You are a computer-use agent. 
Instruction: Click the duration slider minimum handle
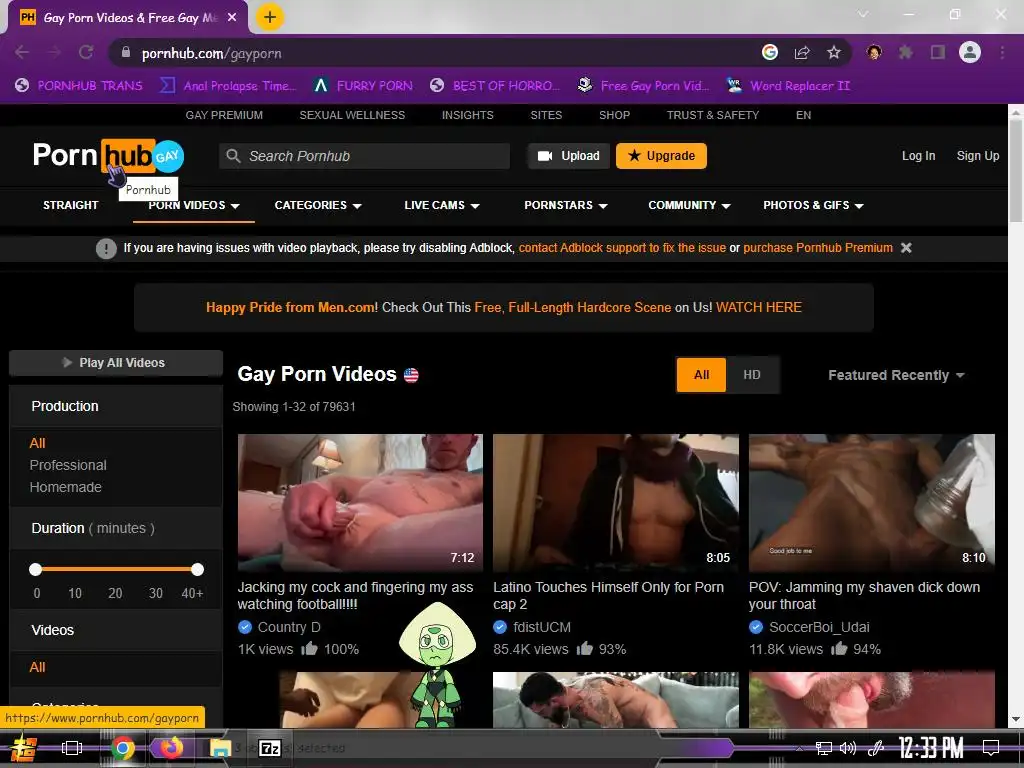(x=35, y=569)
